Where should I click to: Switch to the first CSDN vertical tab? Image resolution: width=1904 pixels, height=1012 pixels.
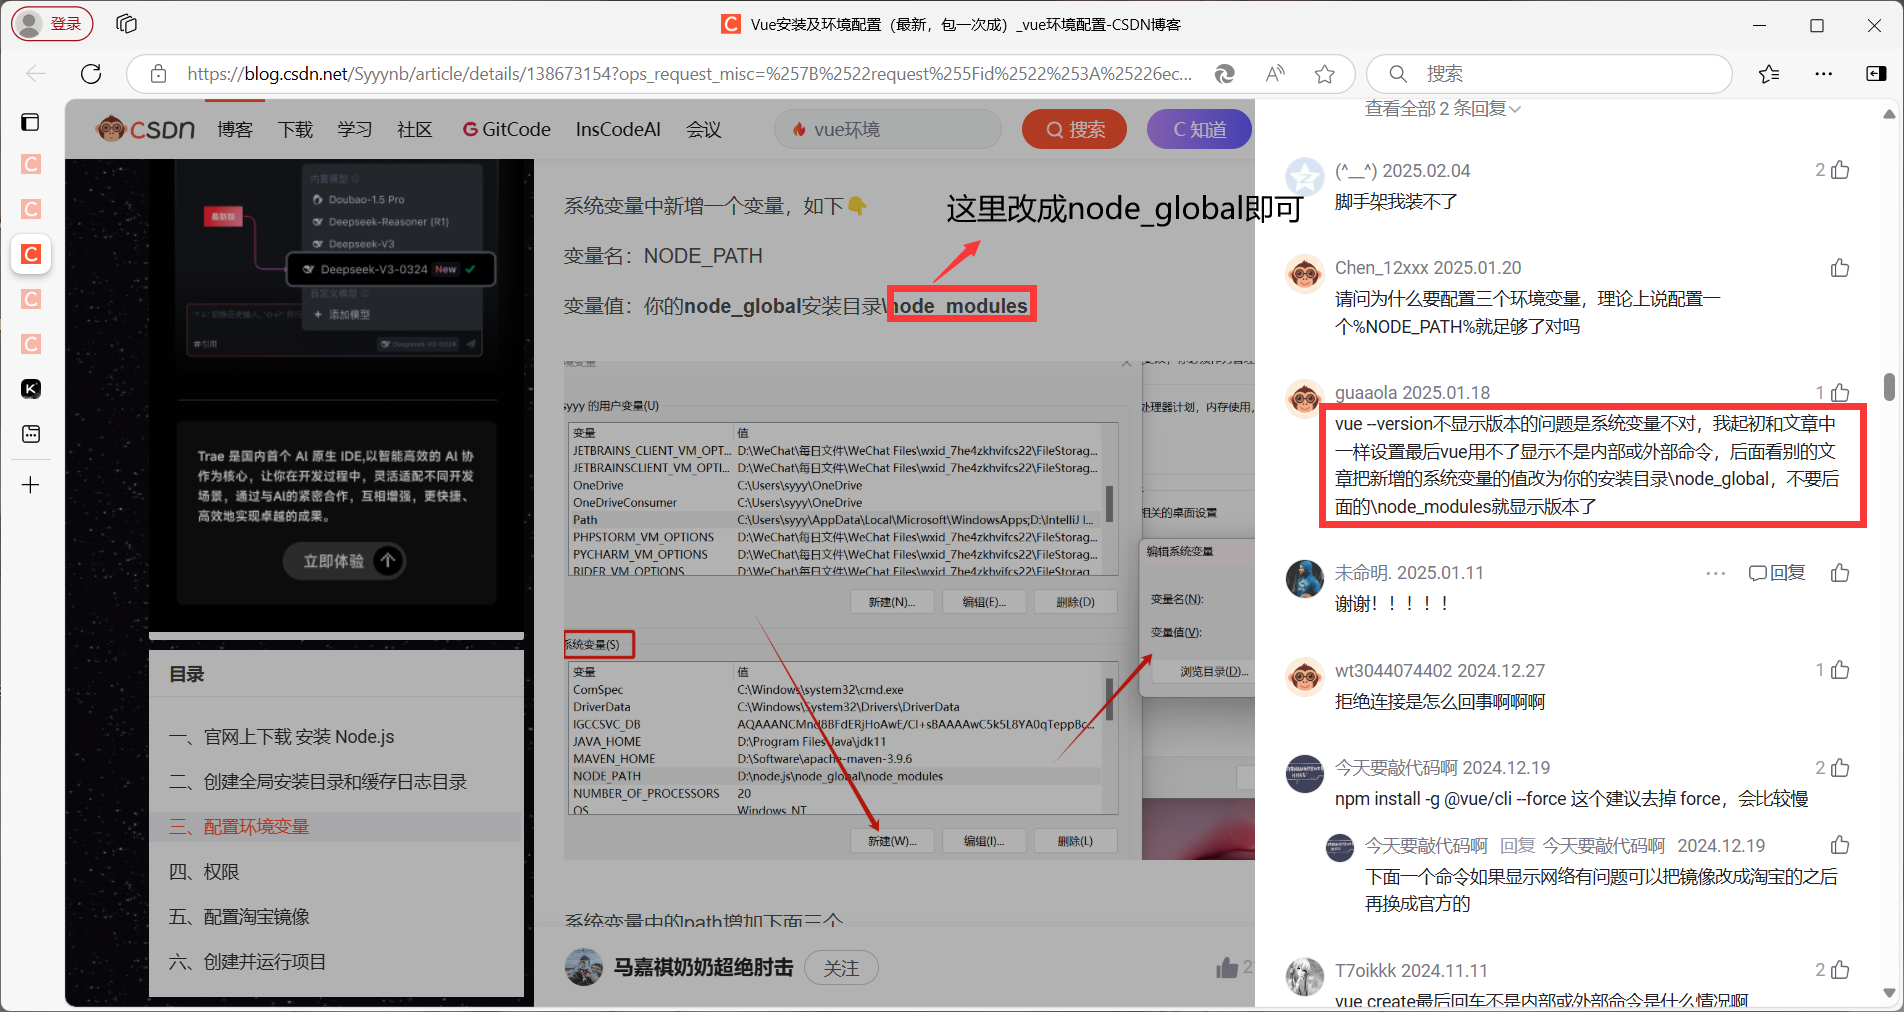pyautogui.click(x=31, y=164)
